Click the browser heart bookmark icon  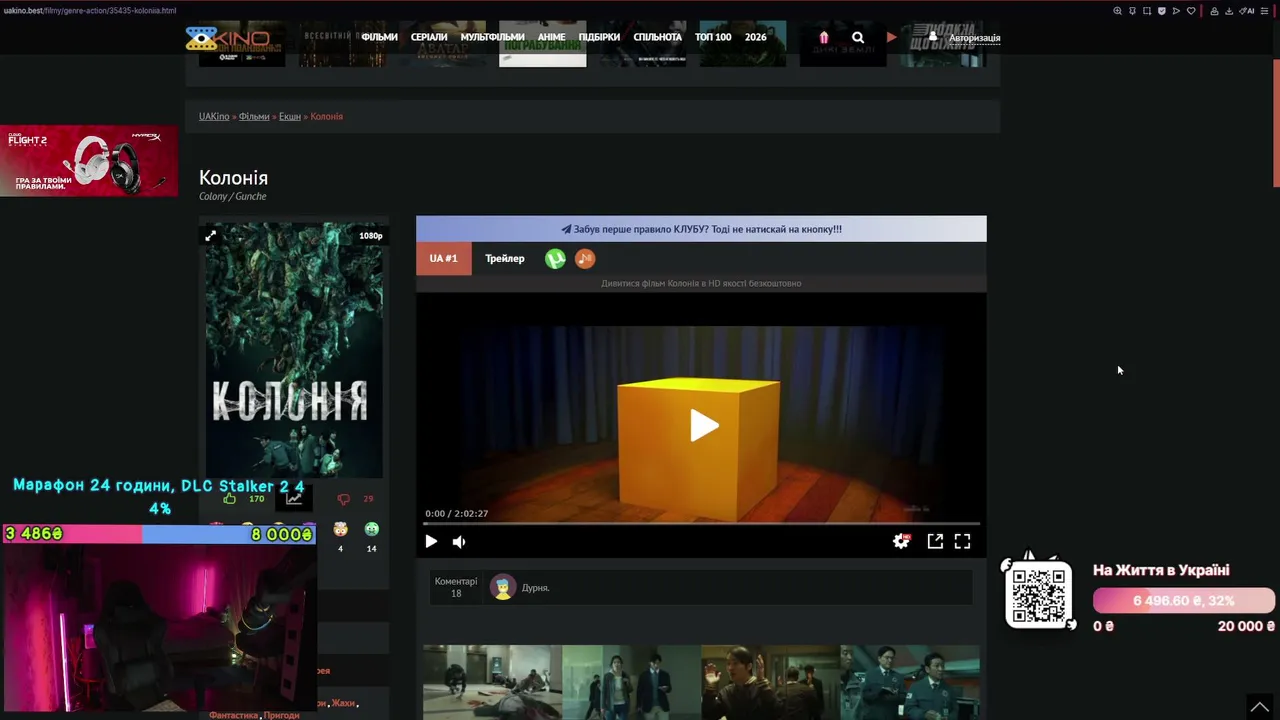pos(1191,11)
